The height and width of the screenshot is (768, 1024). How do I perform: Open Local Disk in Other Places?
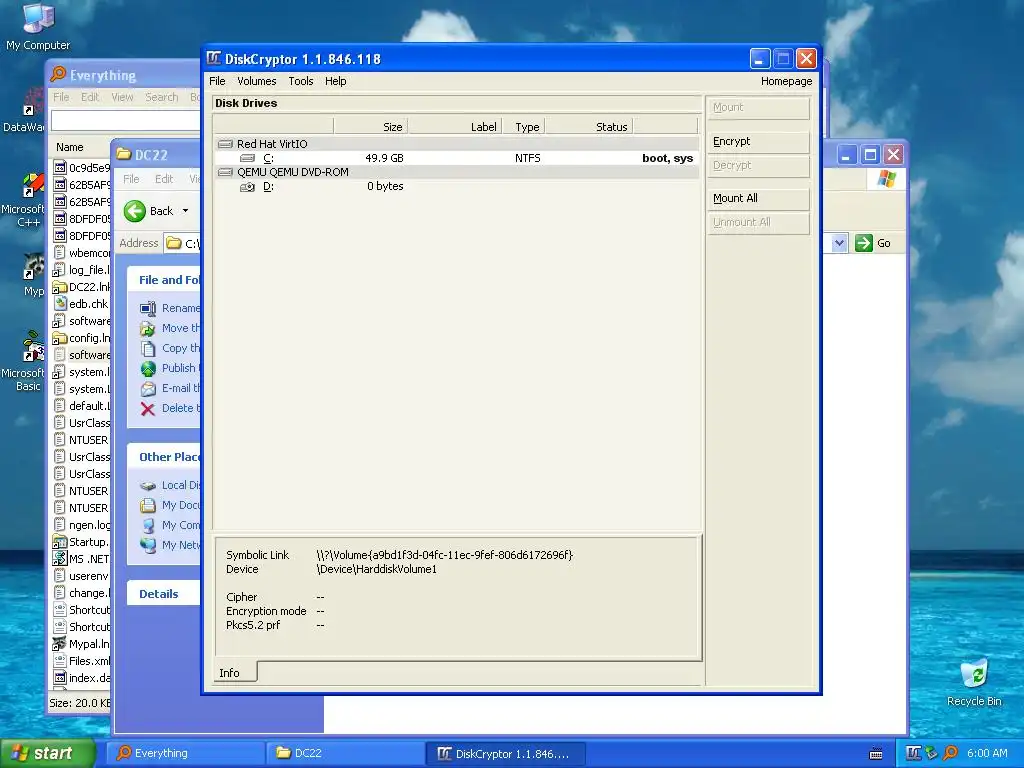170,485
